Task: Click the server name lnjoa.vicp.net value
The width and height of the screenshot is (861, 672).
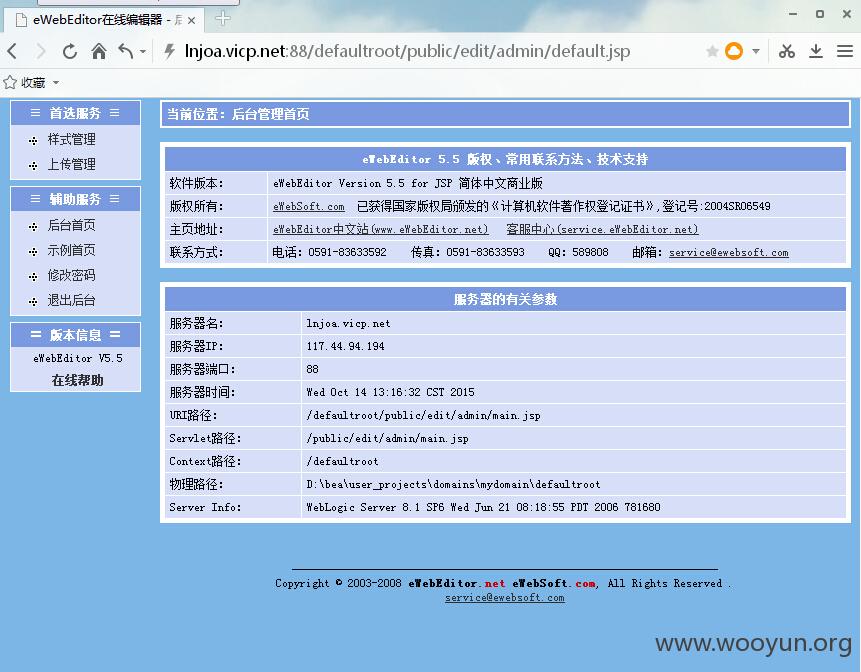Action: [x=348, y=323]
